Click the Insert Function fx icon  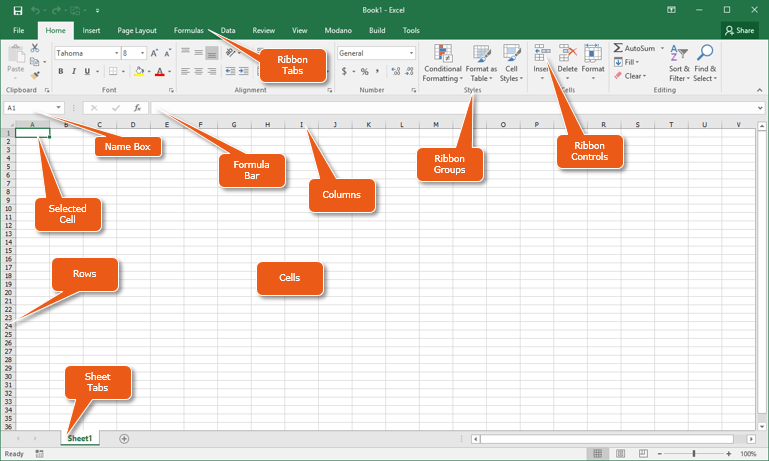coord(137,107)
